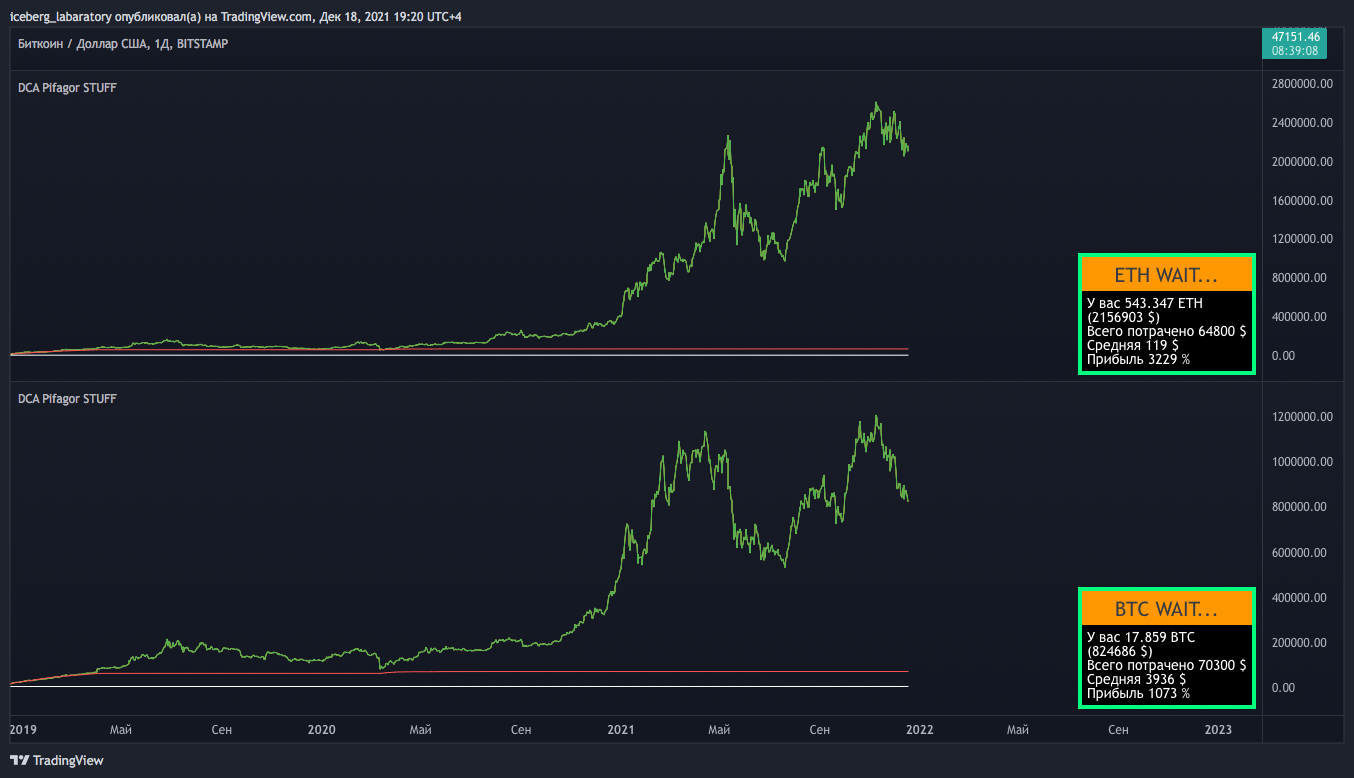1354x778 pixels.
Task: Click the publish date Дек 18, 2021 19:20 UTC+4
Action: [391, 17]
